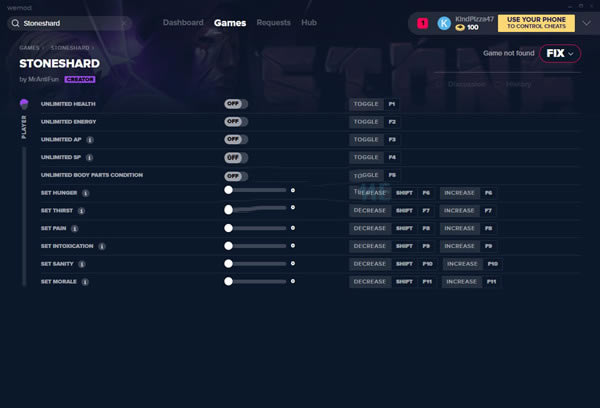
Task: Click the GAMES breadcrumb link
Action: coord(30,48)
